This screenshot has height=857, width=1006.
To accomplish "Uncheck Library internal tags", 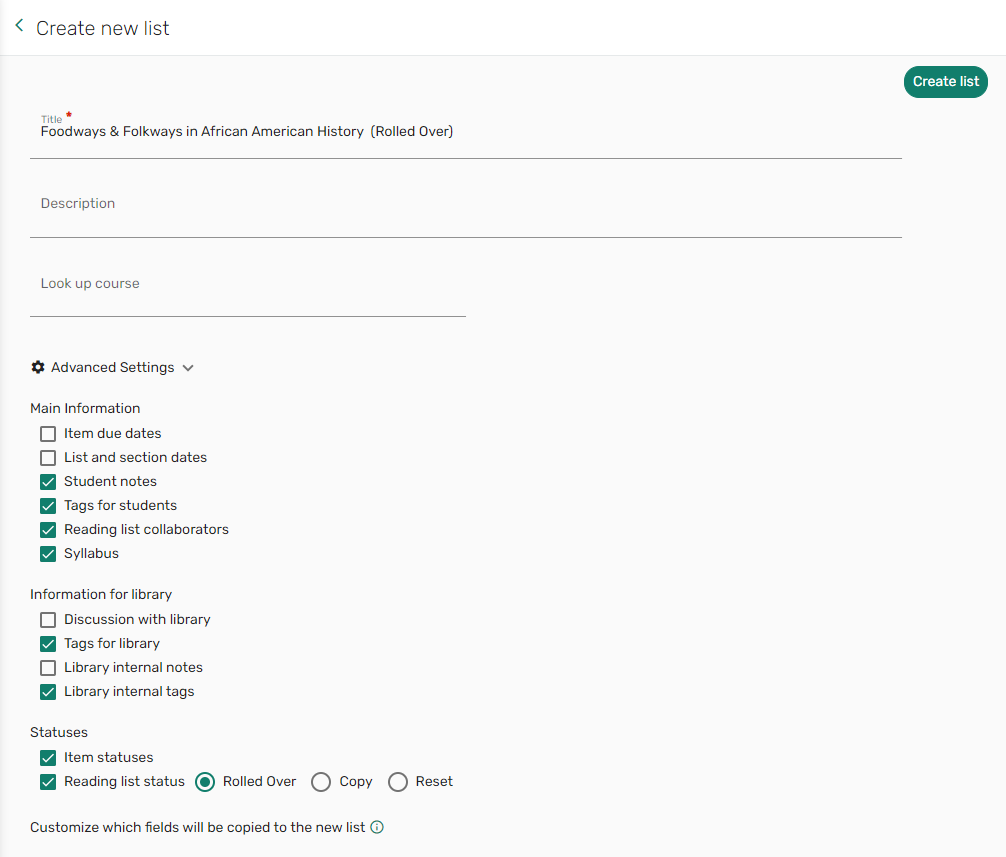I will pos(48,692).
